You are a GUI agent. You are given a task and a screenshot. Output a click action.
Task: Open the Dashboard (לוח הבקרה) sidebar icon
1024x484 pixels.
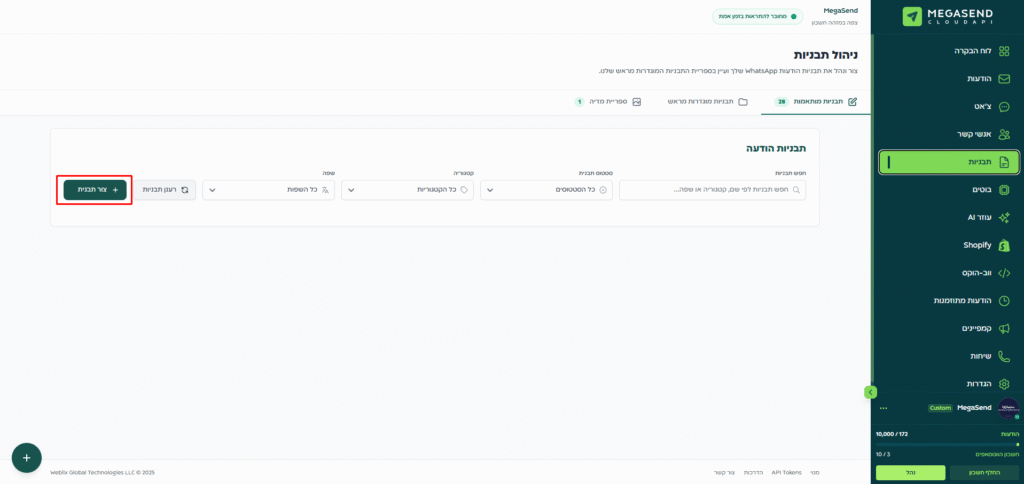[x=1004, y=50]
